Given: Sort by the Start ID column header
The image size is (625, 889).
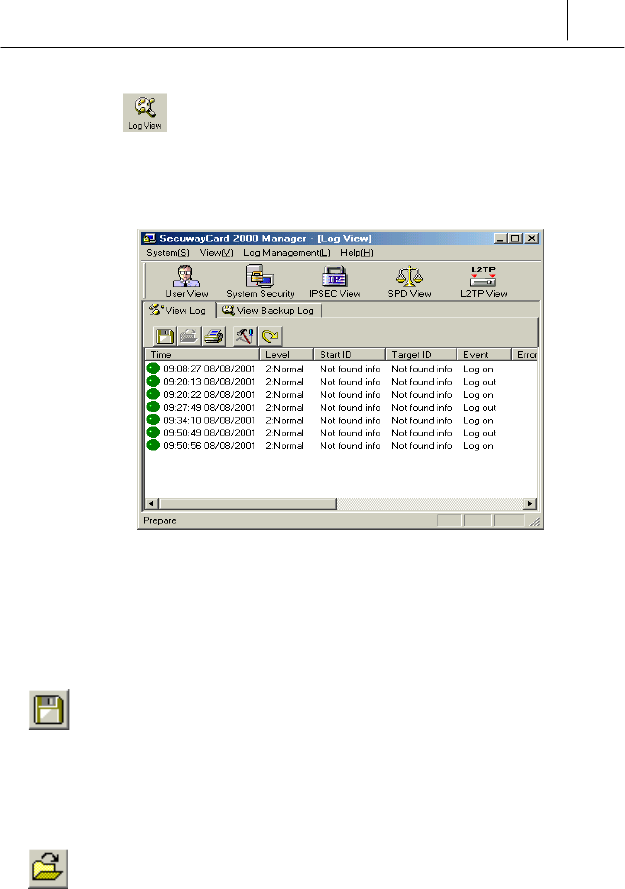Looking at the screenshot, I should (349, 354).
